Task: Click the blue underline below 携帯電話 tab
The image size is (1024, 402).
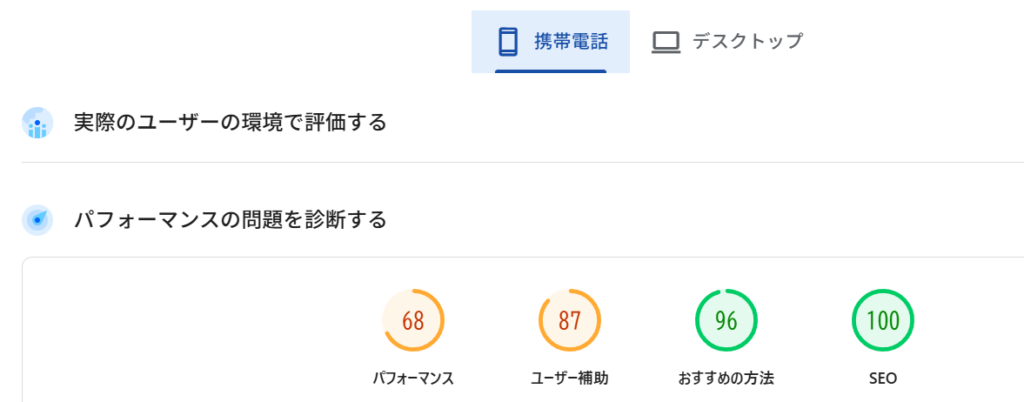Action: click(x=551, y=71)
